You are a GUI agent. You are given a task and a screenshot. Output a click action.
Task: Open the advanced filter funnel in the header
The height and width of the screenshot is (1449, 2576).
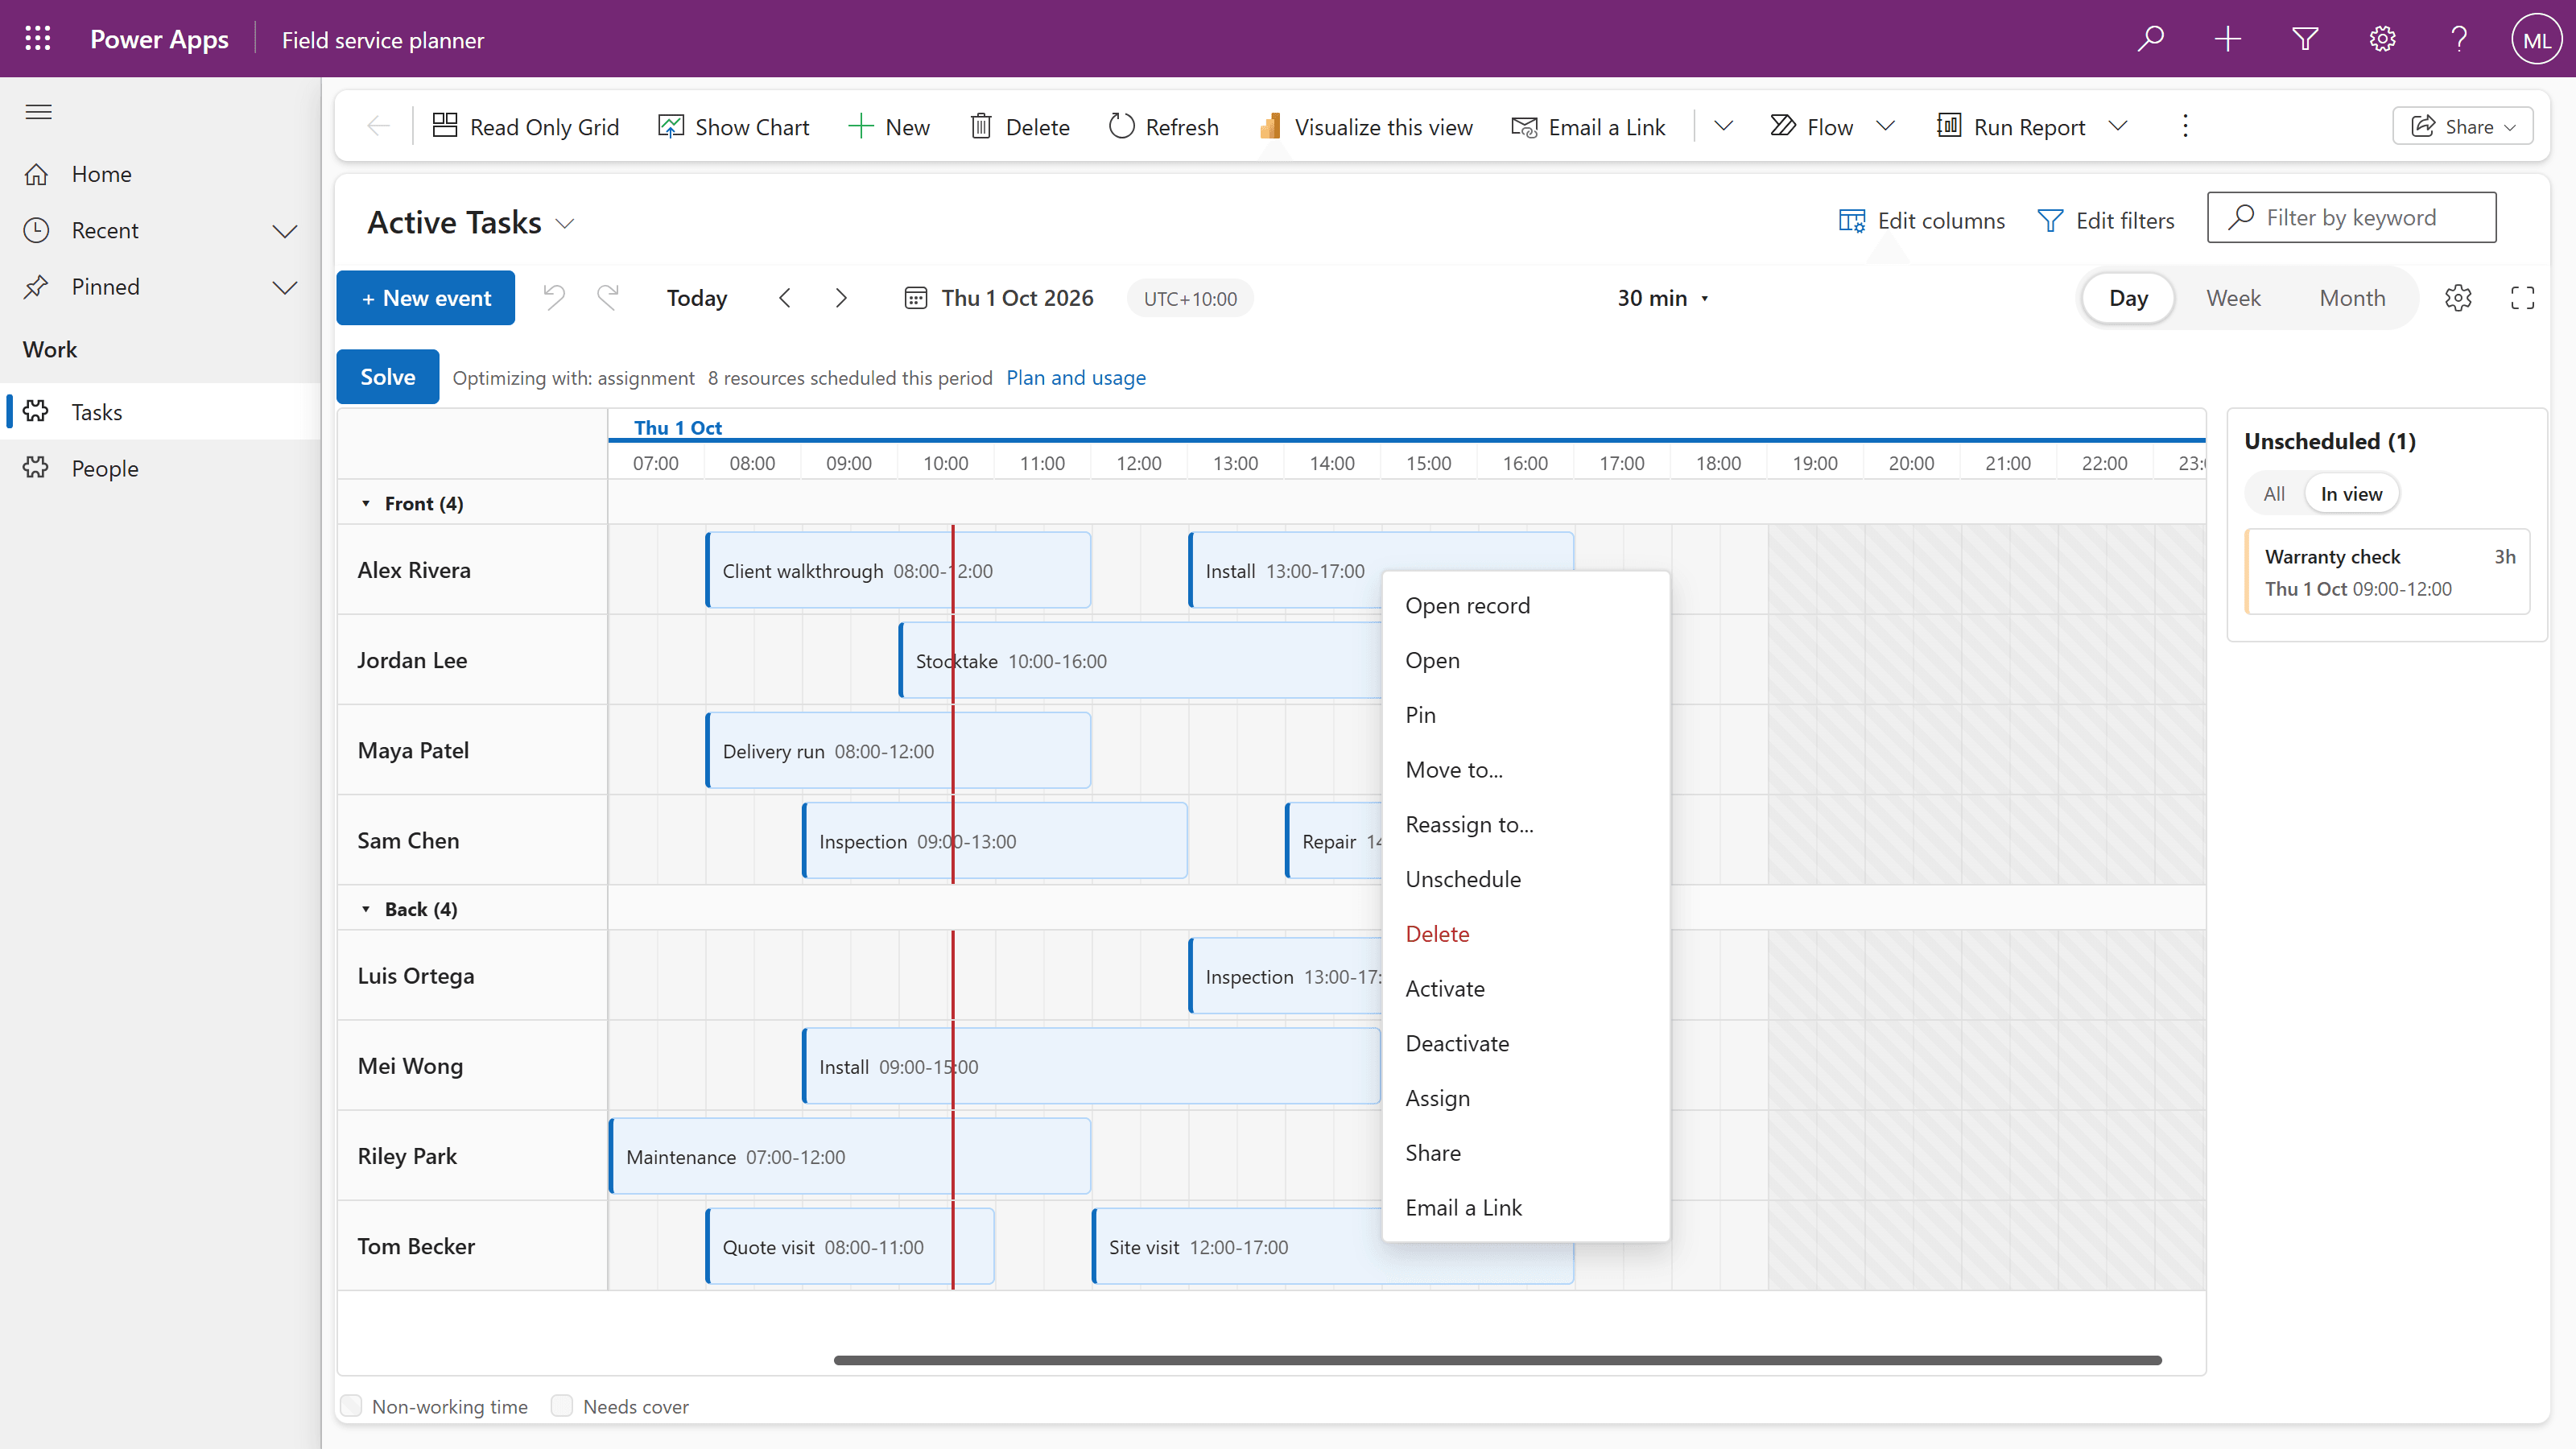click(x=2305, y=39)
